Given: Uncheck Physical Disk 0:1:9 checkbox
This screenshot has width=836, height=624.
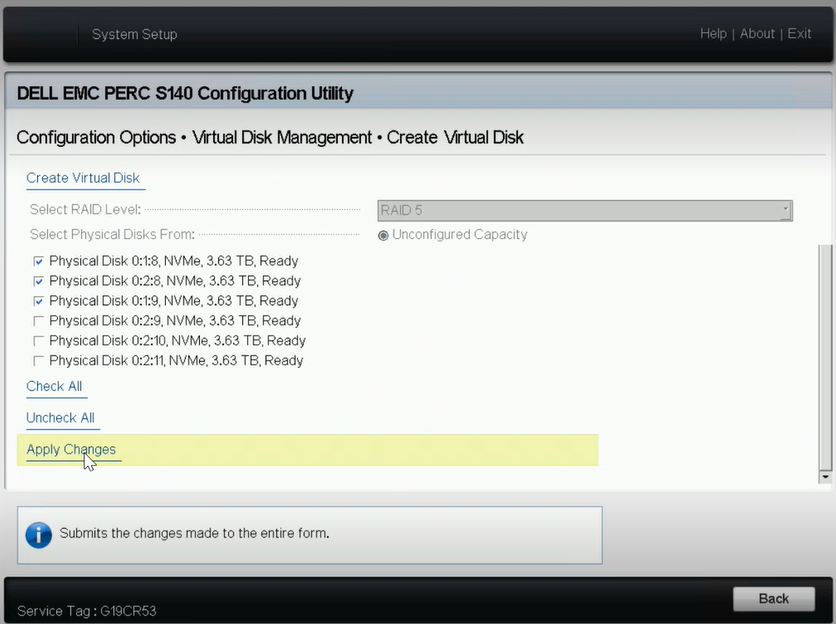Looking at the screenshot, I should (x=38, y=301).
